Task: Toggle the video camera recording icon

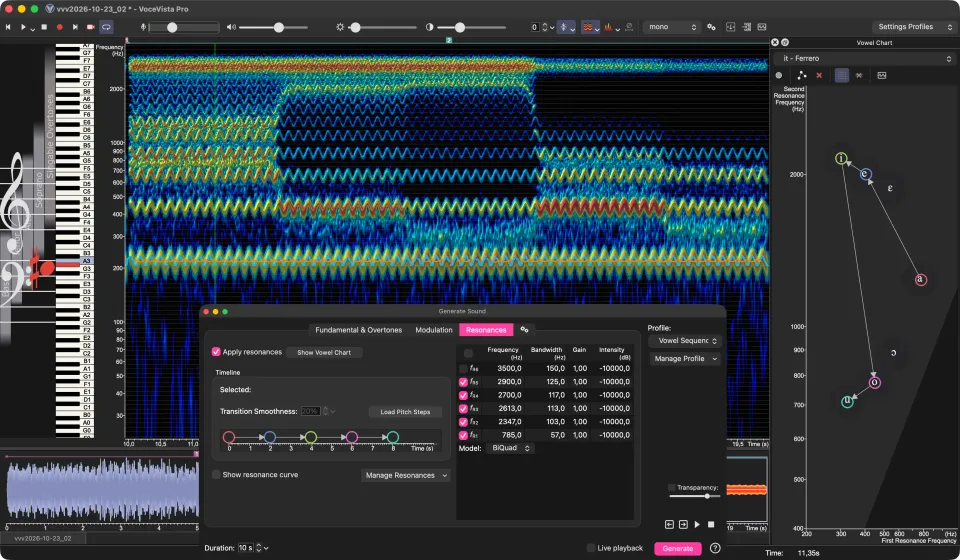Action: tap(91, 27)
